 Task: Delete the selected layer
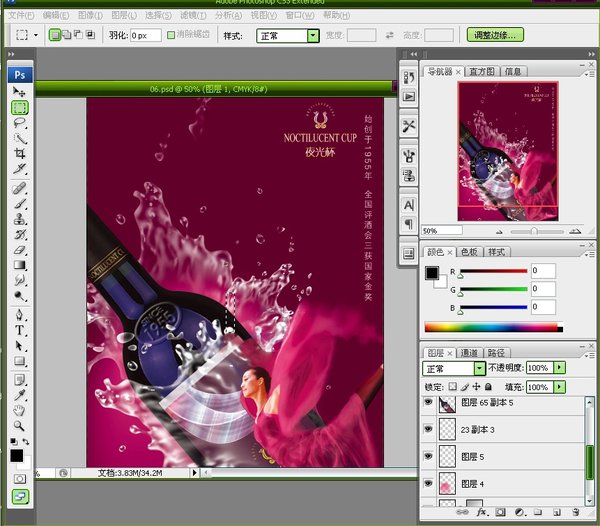click(576, 512)
